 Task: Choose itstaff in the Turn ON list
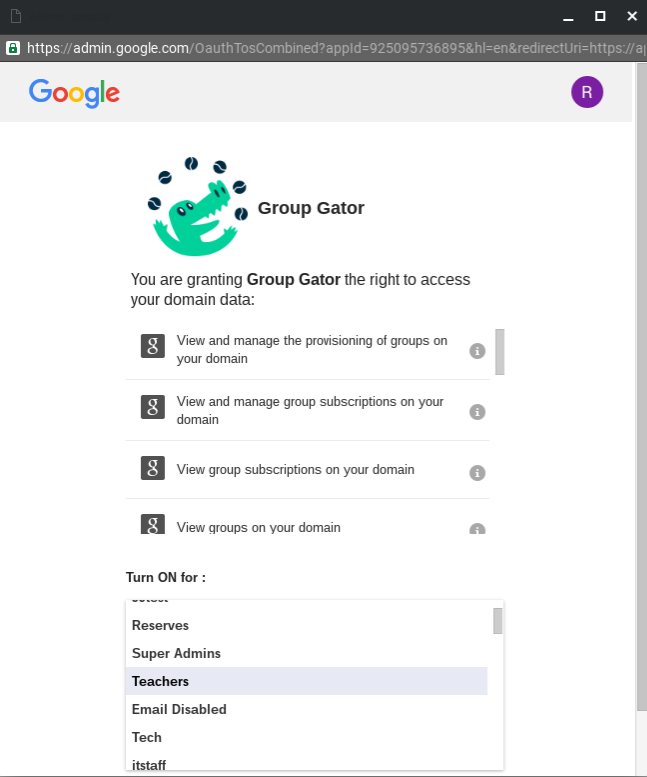click(x=150, y=764)
